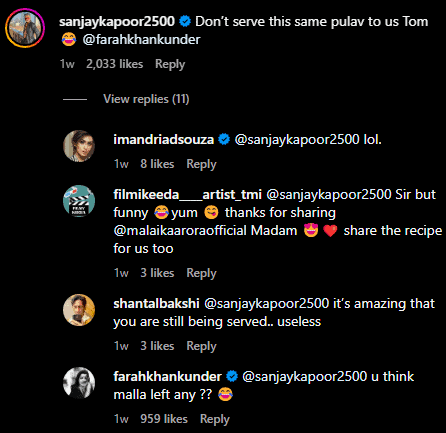
Task: Click verified badge next to farahkhankunder username
Action: [x=232, y=377]
